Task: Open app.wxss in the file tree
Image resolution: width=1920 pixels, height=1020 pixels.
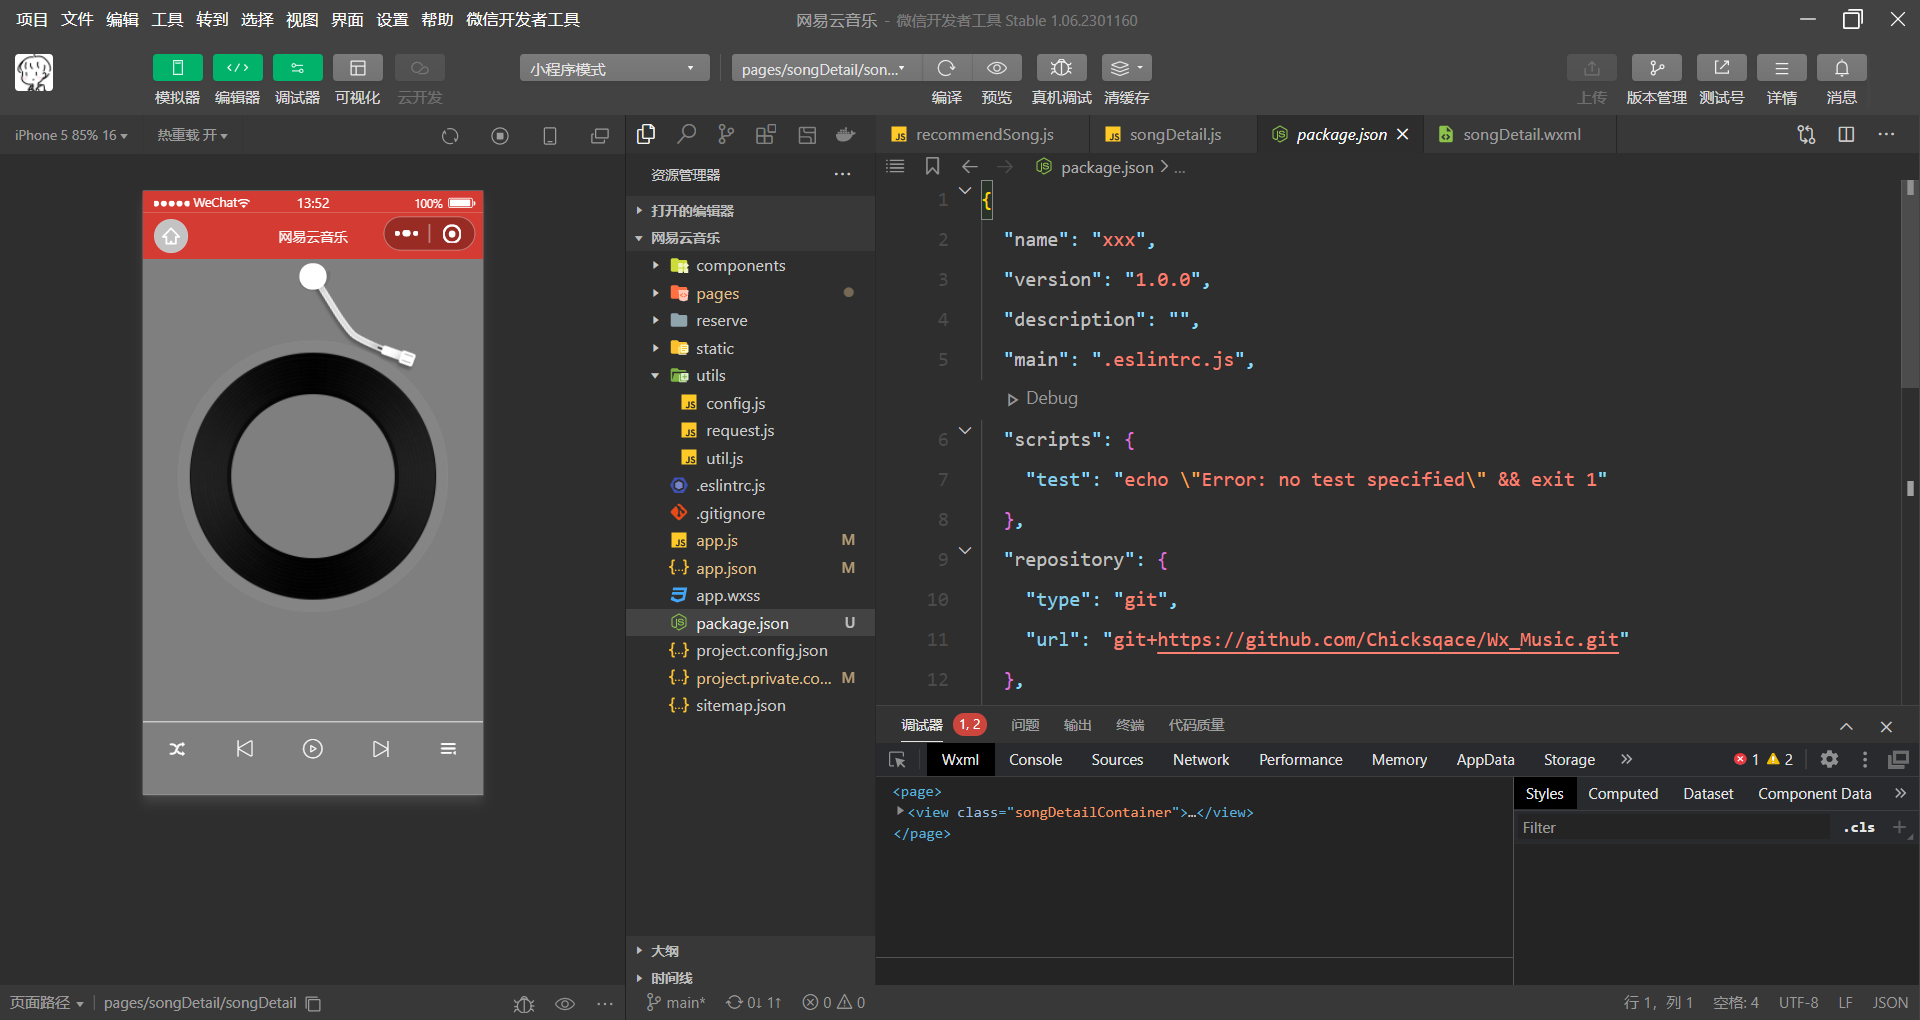Action: tap(728, 595)
